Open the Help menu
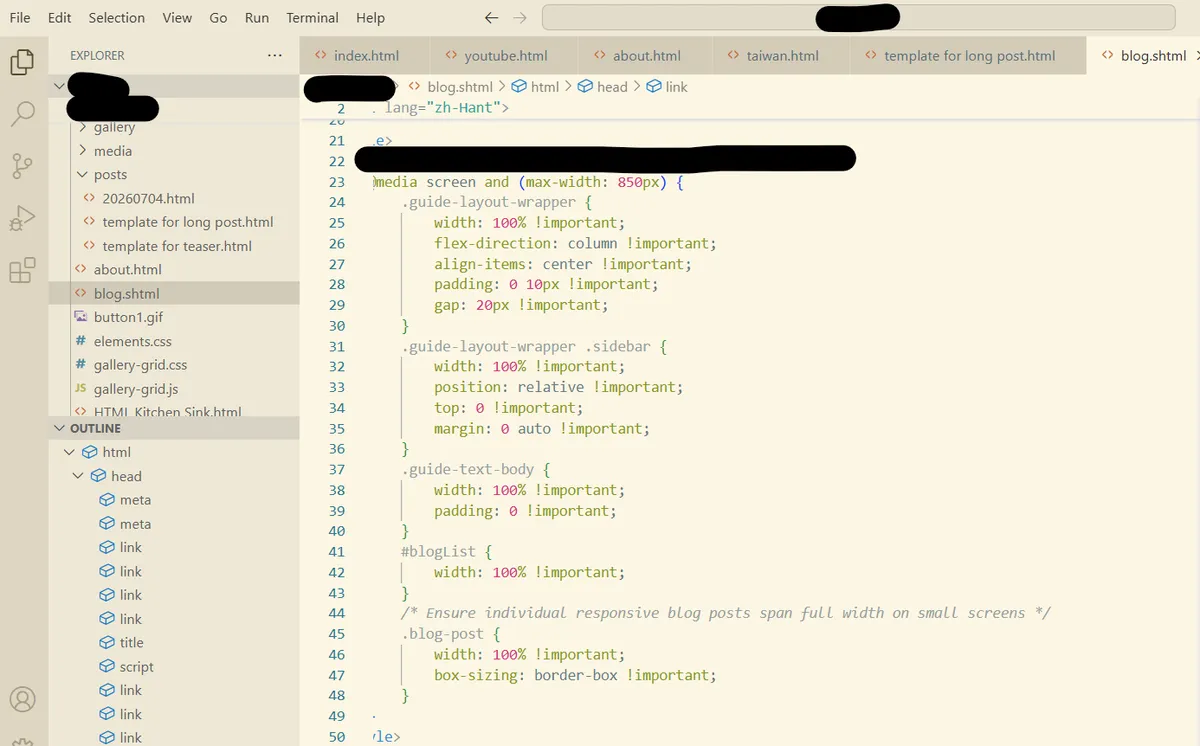This screenshot has height=746, width=1200. tap(370, 18)
